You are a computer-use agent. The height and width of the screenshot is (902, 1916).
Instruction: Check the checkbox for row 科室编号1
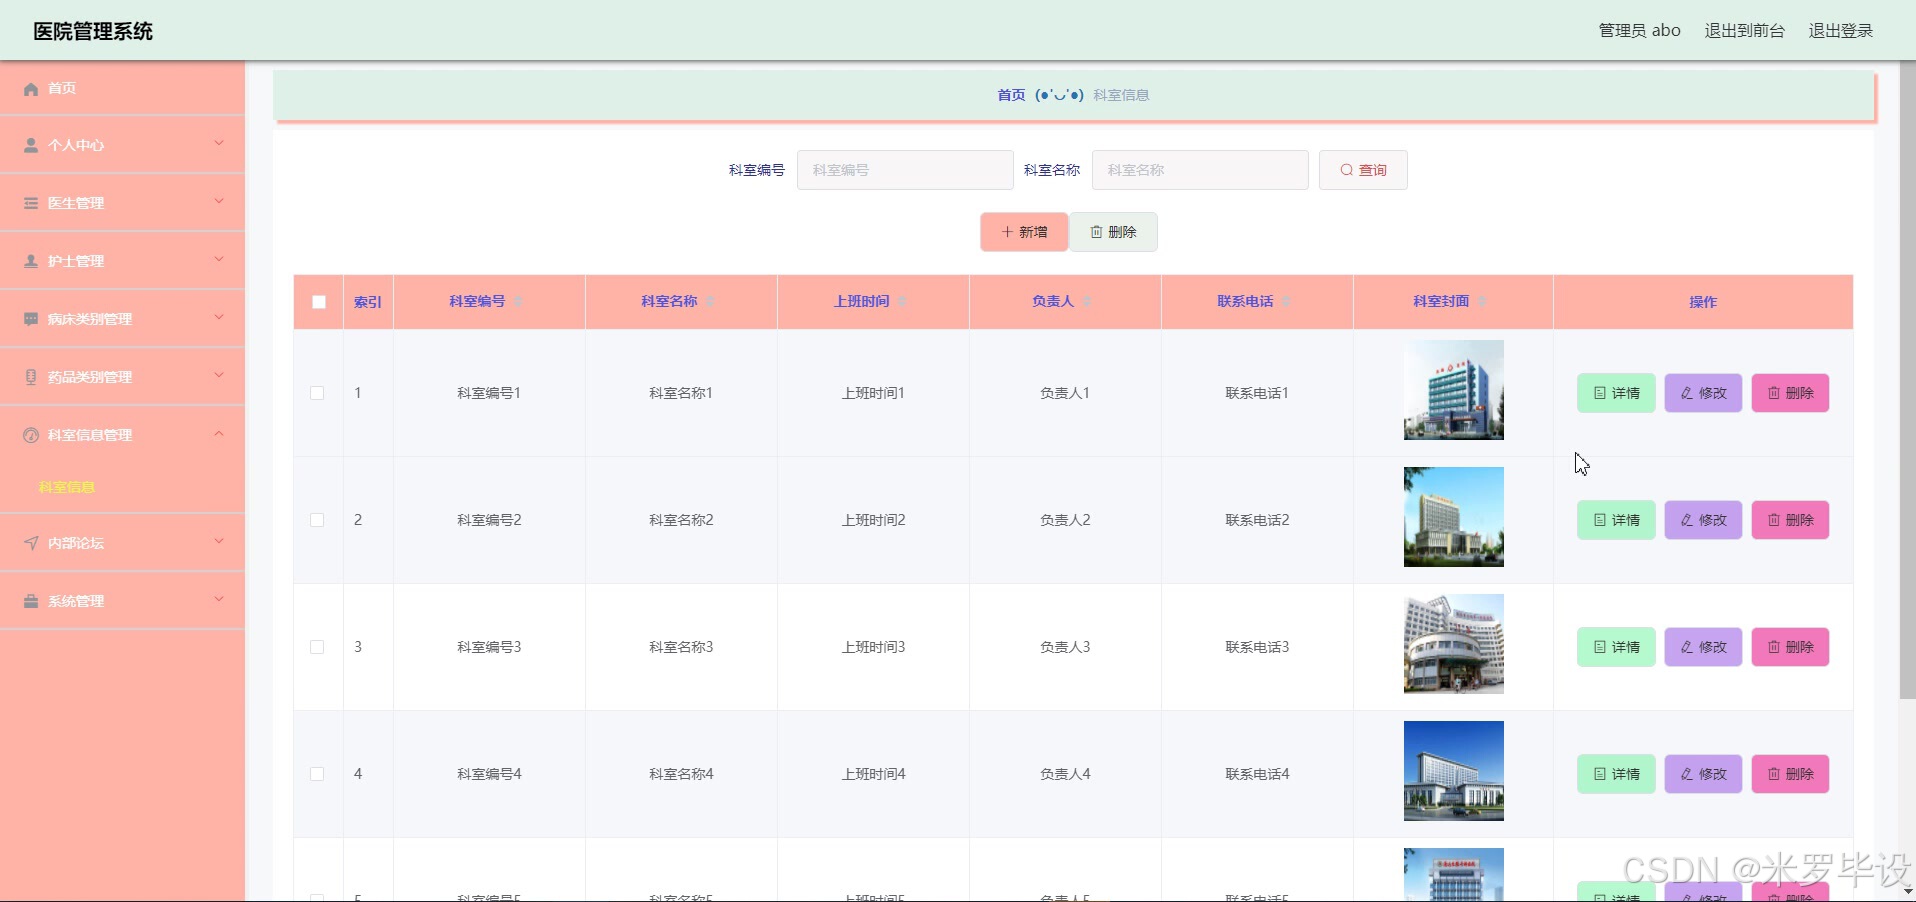[317, 393]
